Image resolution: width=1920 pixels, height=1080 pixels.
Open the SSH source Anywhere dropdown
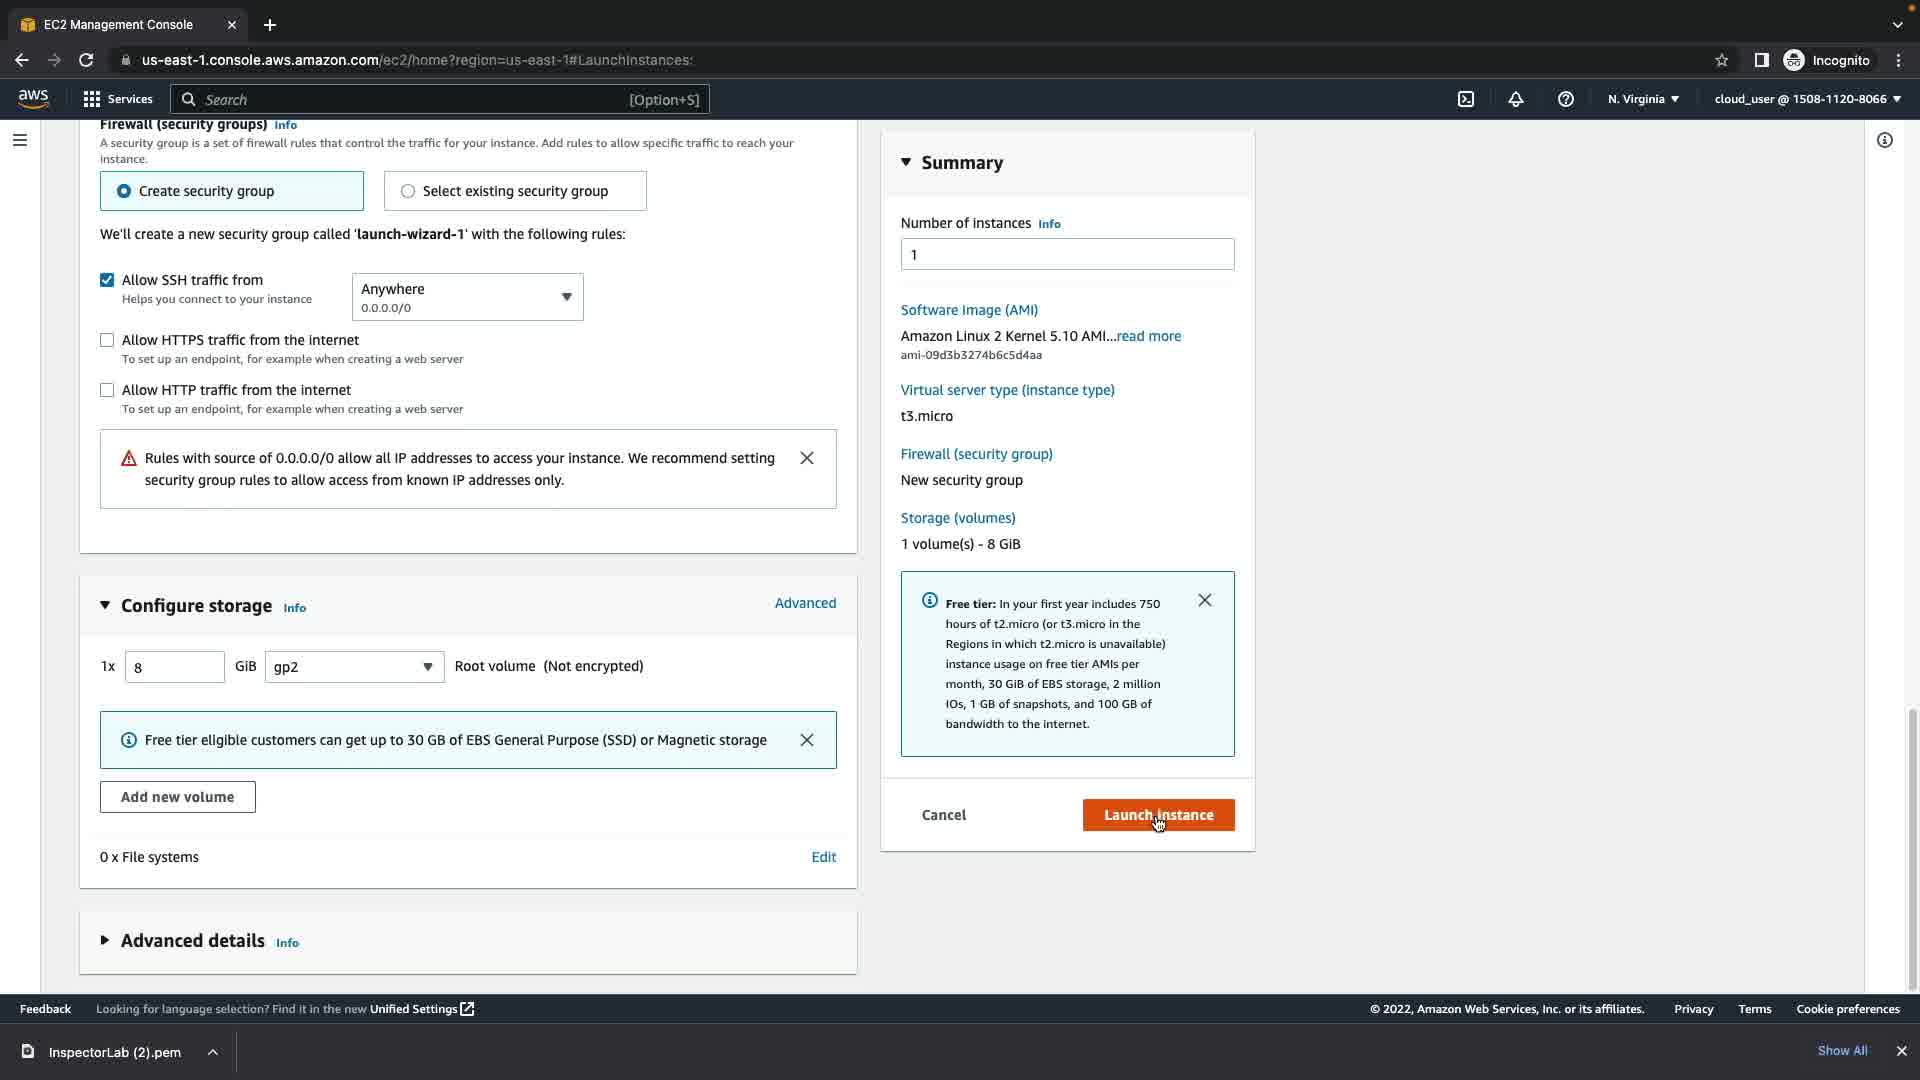[467, 297]
